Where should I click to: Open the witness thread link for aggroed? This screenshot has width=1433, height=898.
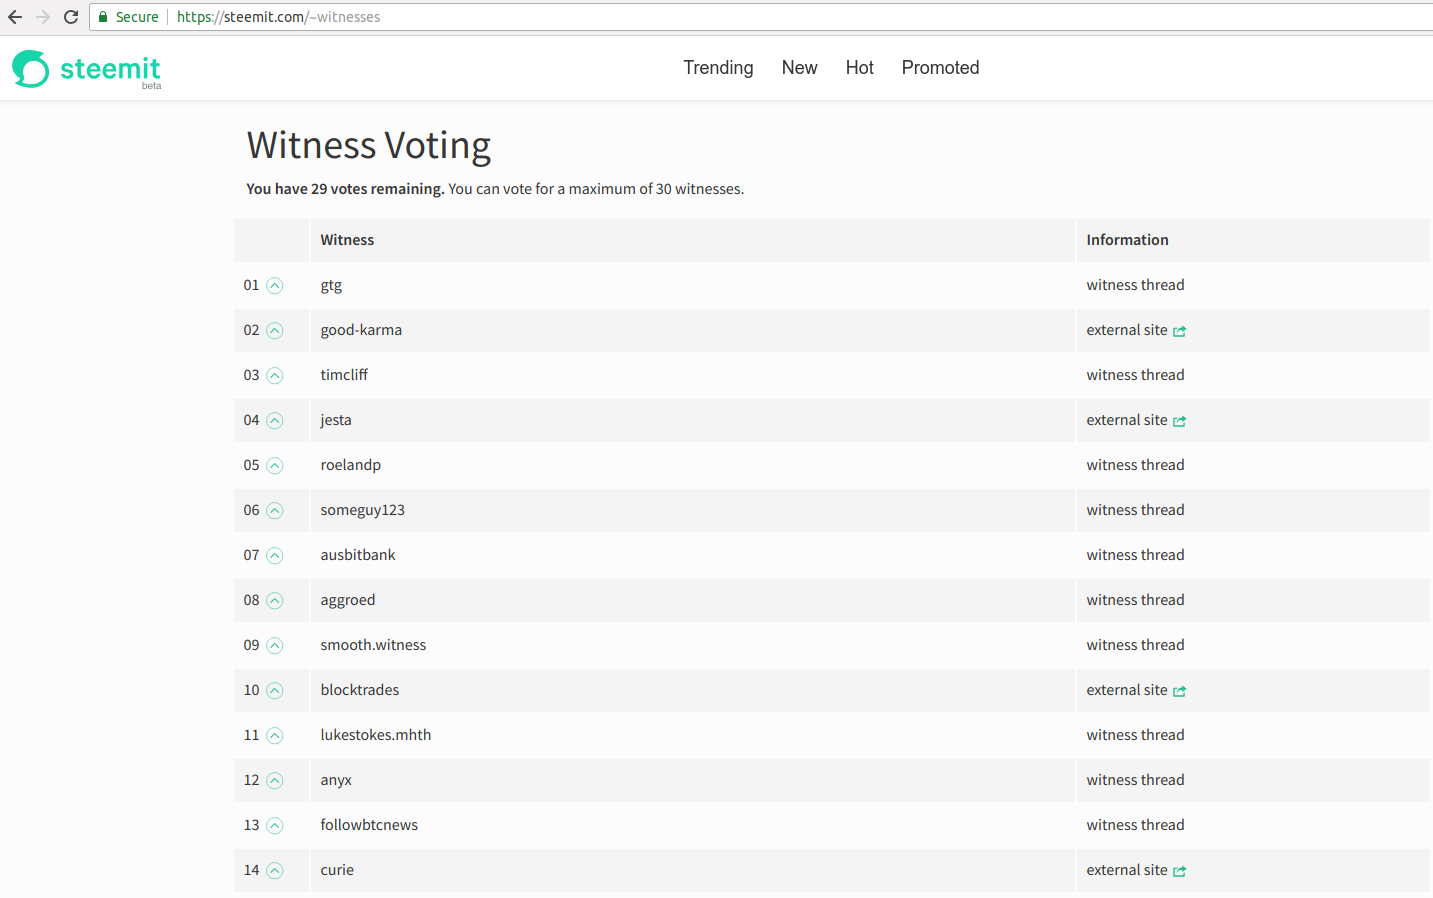pos(1135,600)
